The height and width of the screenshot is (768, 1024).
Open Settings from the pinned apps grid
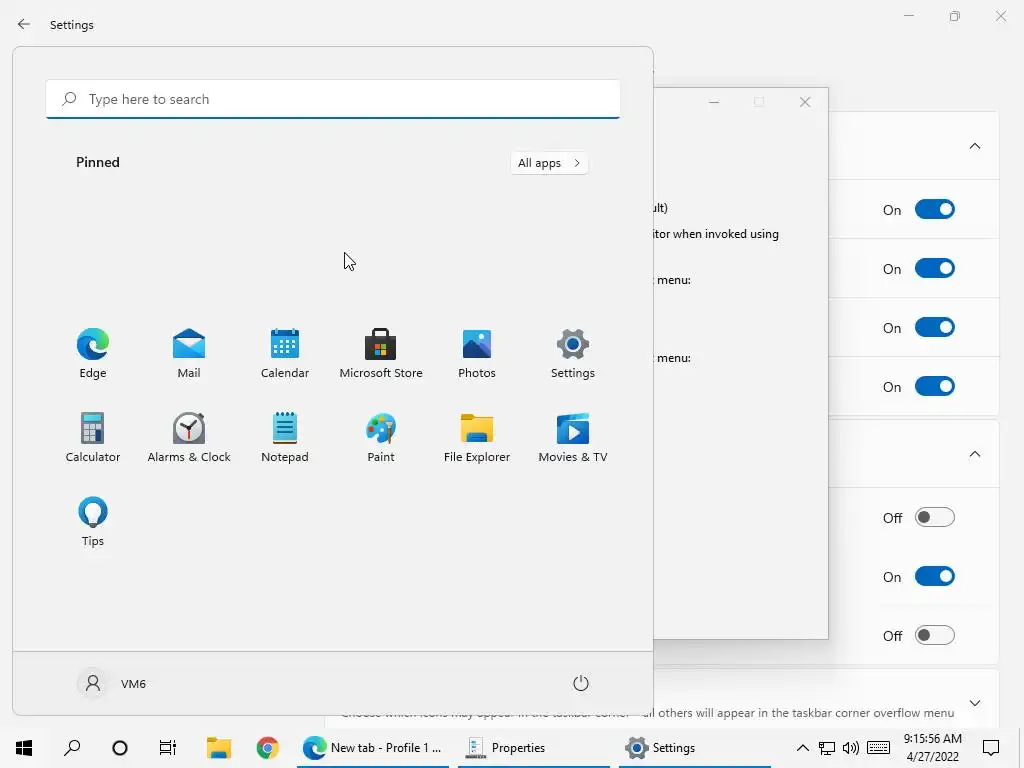tap(573, 353)
